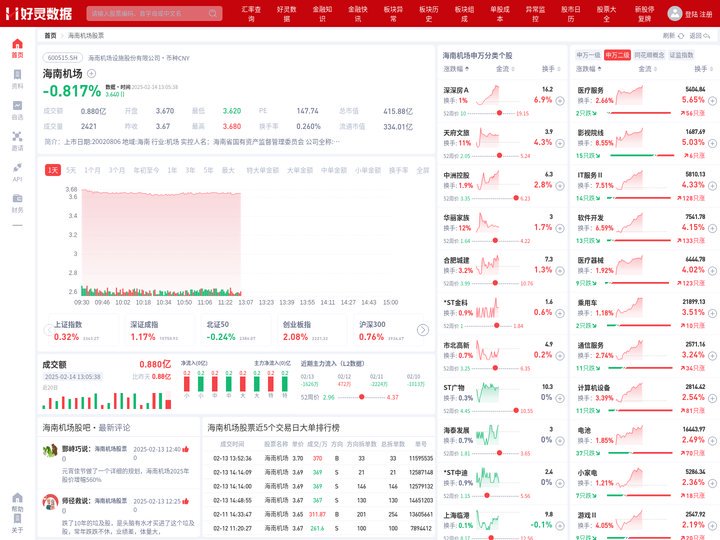Click the 好灵数据 site logo

point(39,13)
